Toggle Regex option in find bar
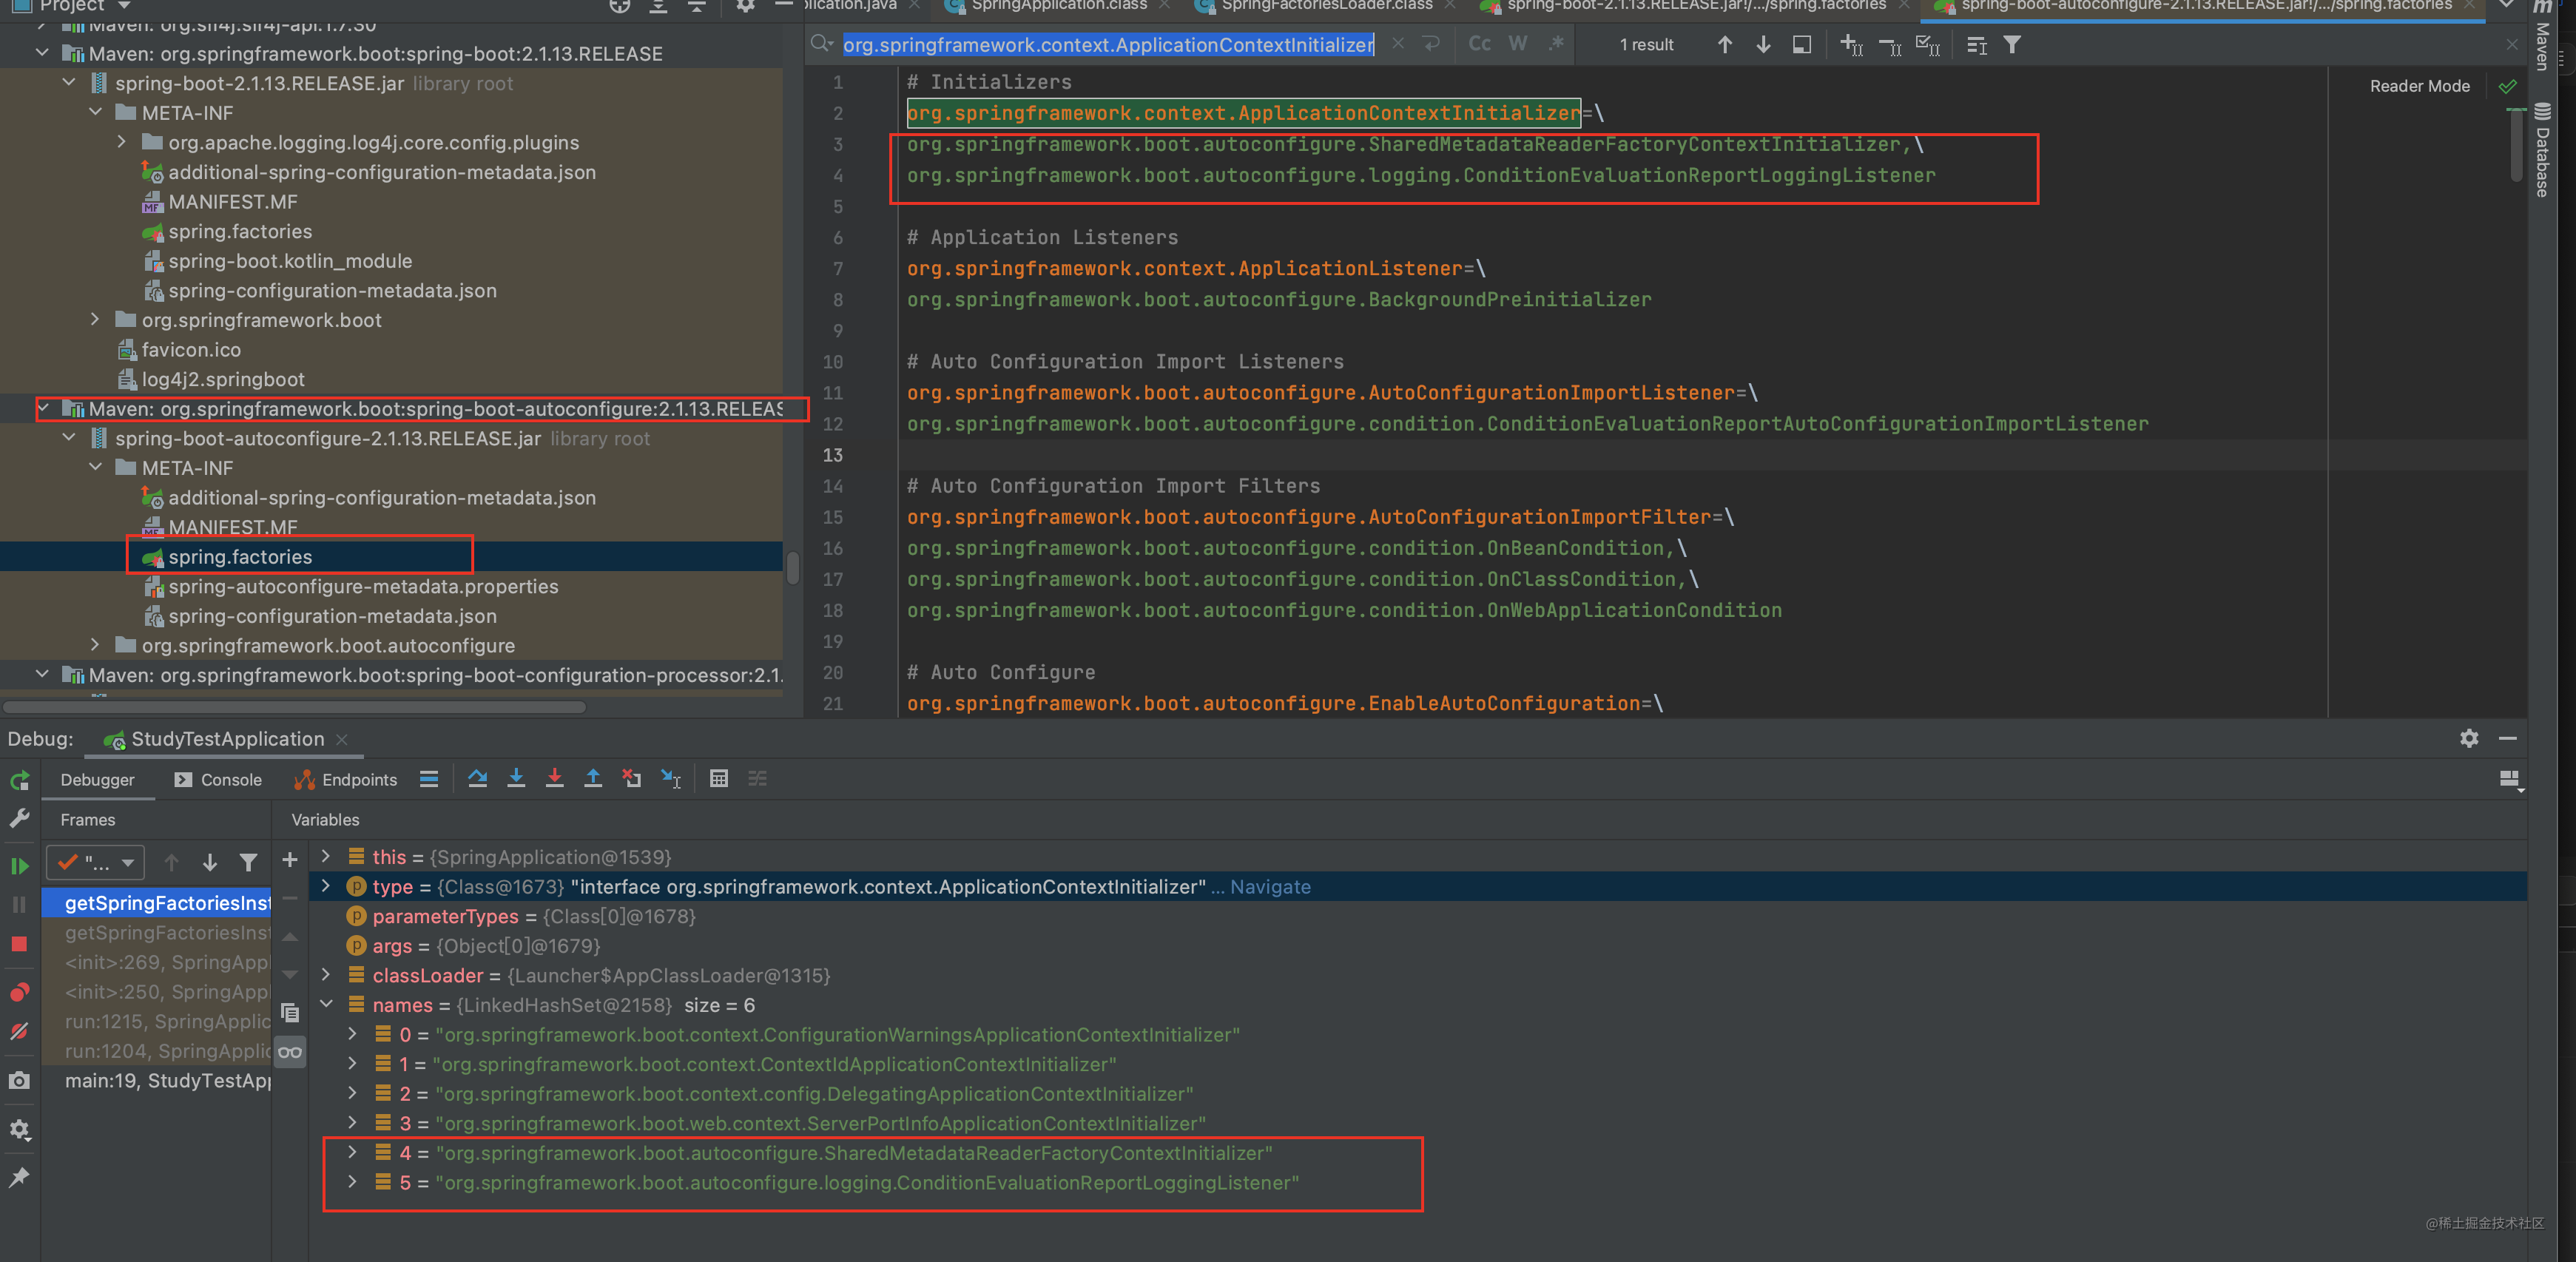The image size is (2576, 1262). 1556,44
